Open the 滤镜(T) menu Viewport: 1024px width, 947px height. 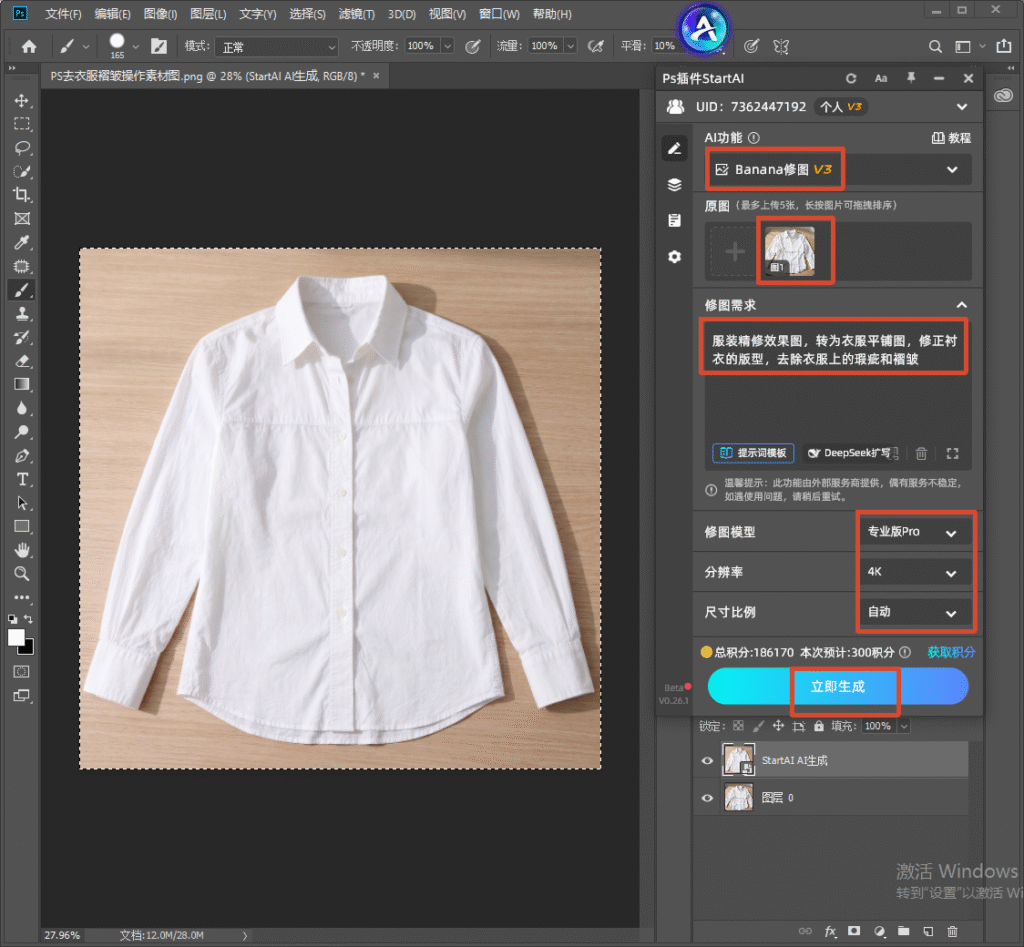357,14
